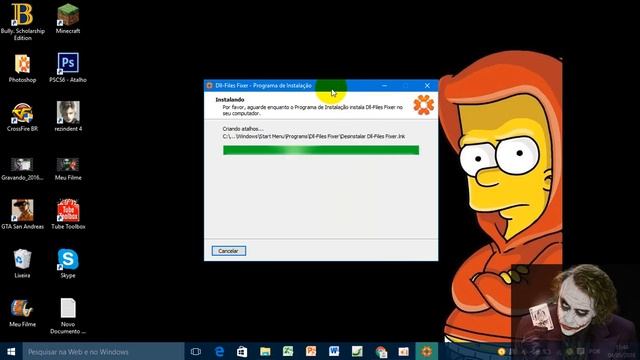Click the shortcut file path text line
Image resolution: width=640 pixels, height=360 pixels.
(313, 136)
